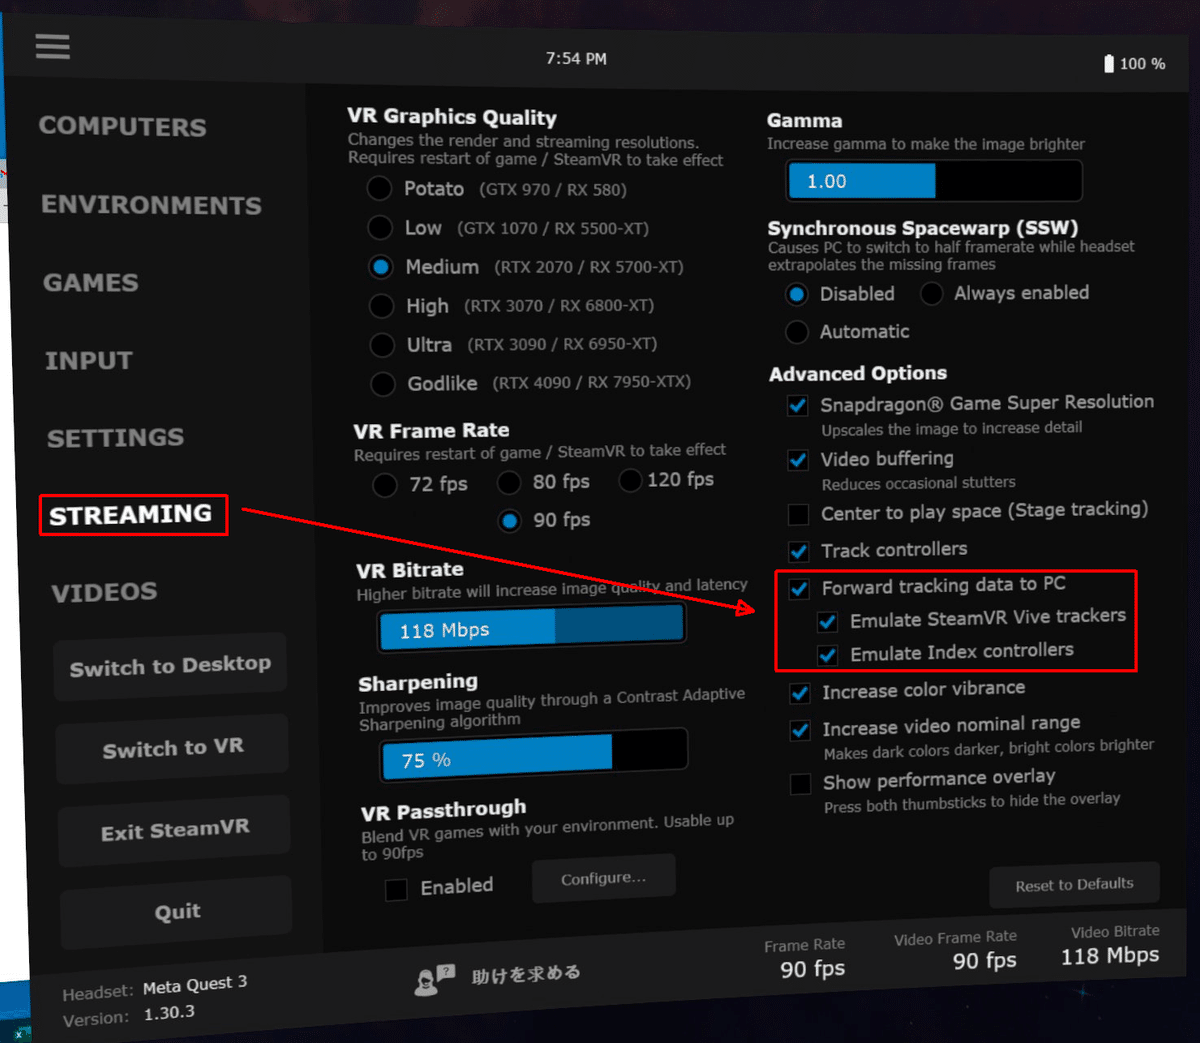Set SSW to Automatic
The height and width of the screenshot is (1043, 1200).
[797, 332]
